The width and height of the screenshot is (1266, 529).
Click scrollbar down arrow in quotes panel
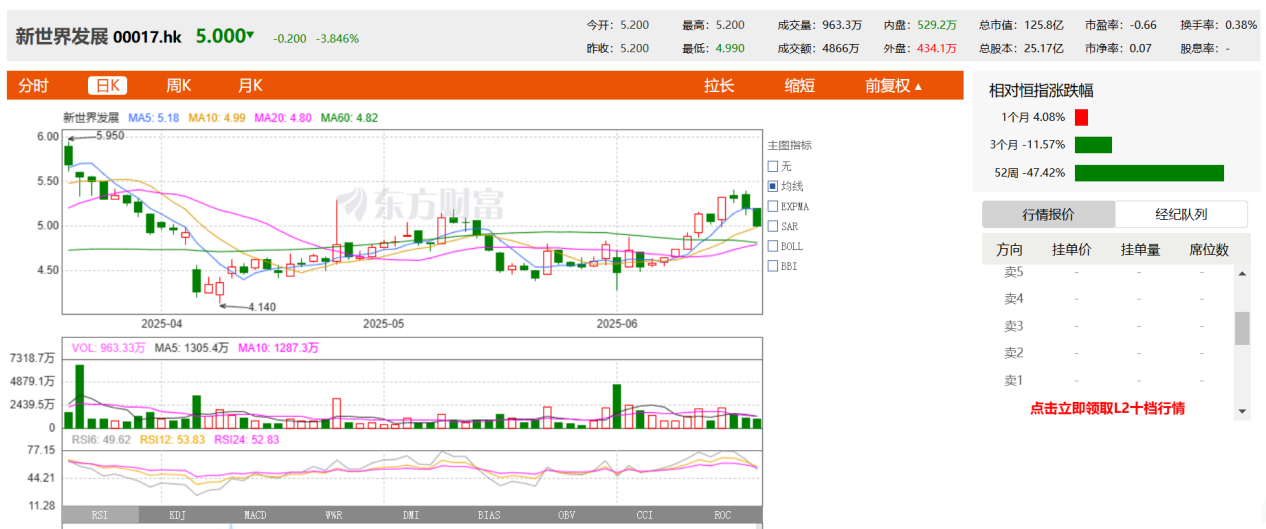pos(1242,411)
